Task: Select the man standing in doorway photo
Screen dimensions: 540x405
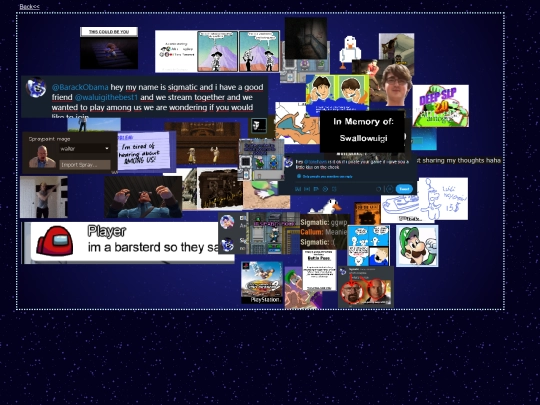Action: pos(44,197)
